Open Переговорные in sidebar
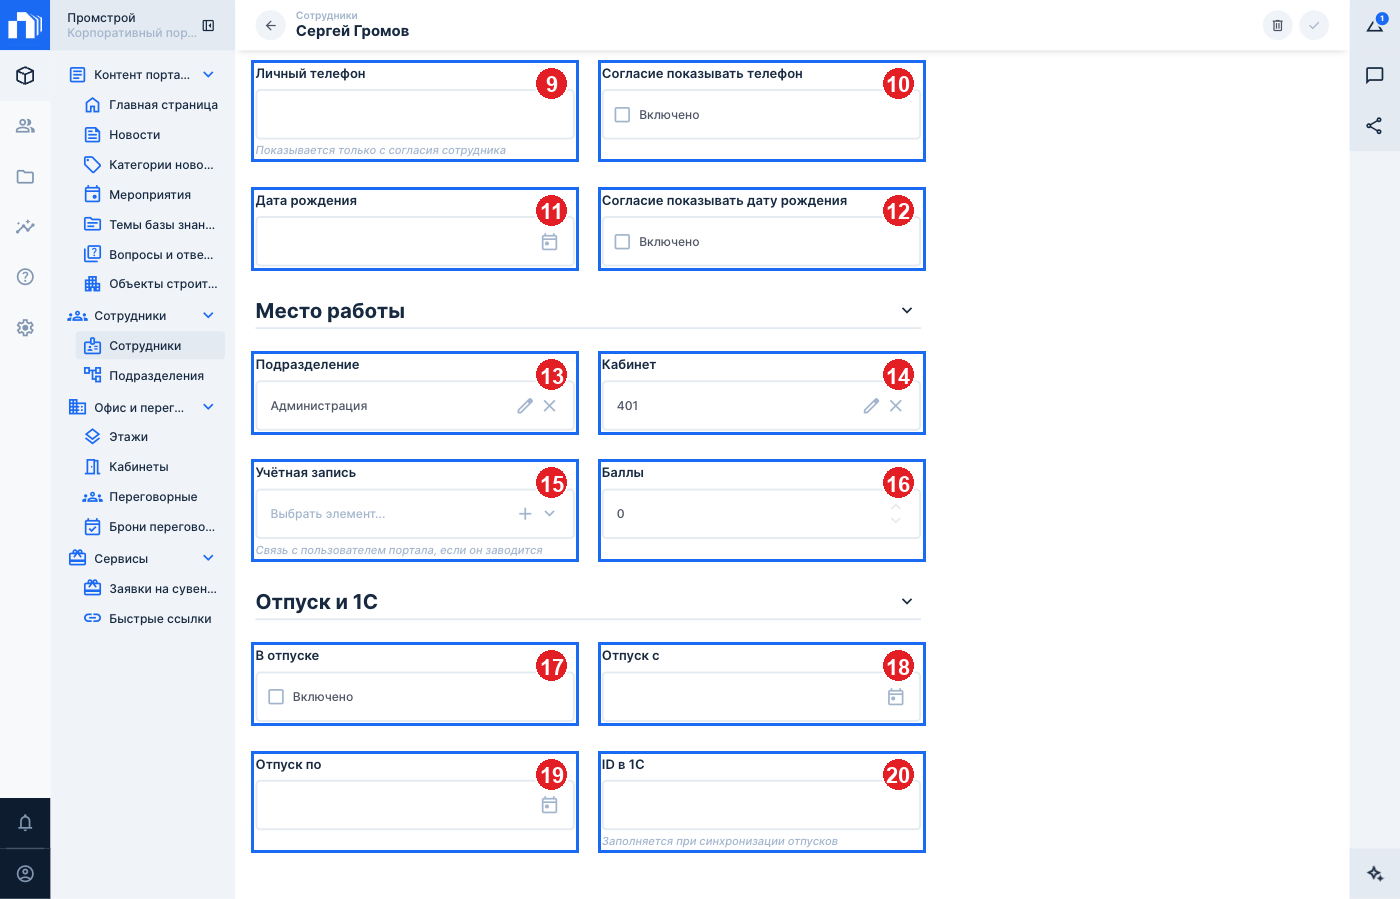Image resolution: width=1400 pixels, height=899 pixels. pyautogui.click(x=152, y=497)
